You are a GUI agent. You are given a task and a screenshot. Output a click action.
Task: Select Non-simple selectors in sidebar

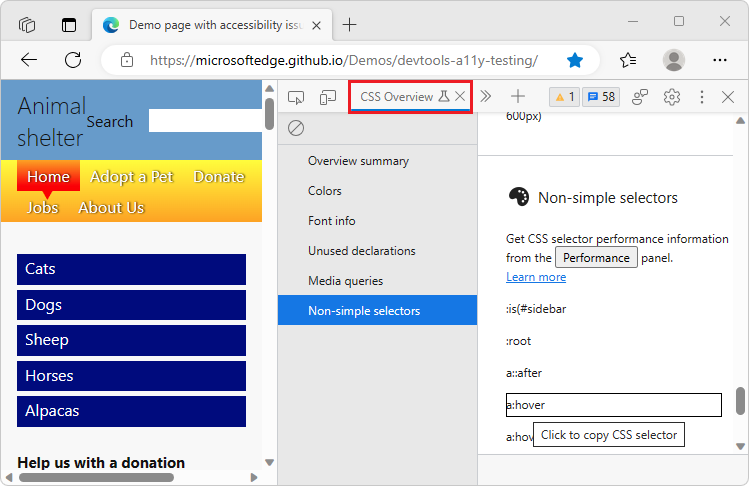coord(377,311)
